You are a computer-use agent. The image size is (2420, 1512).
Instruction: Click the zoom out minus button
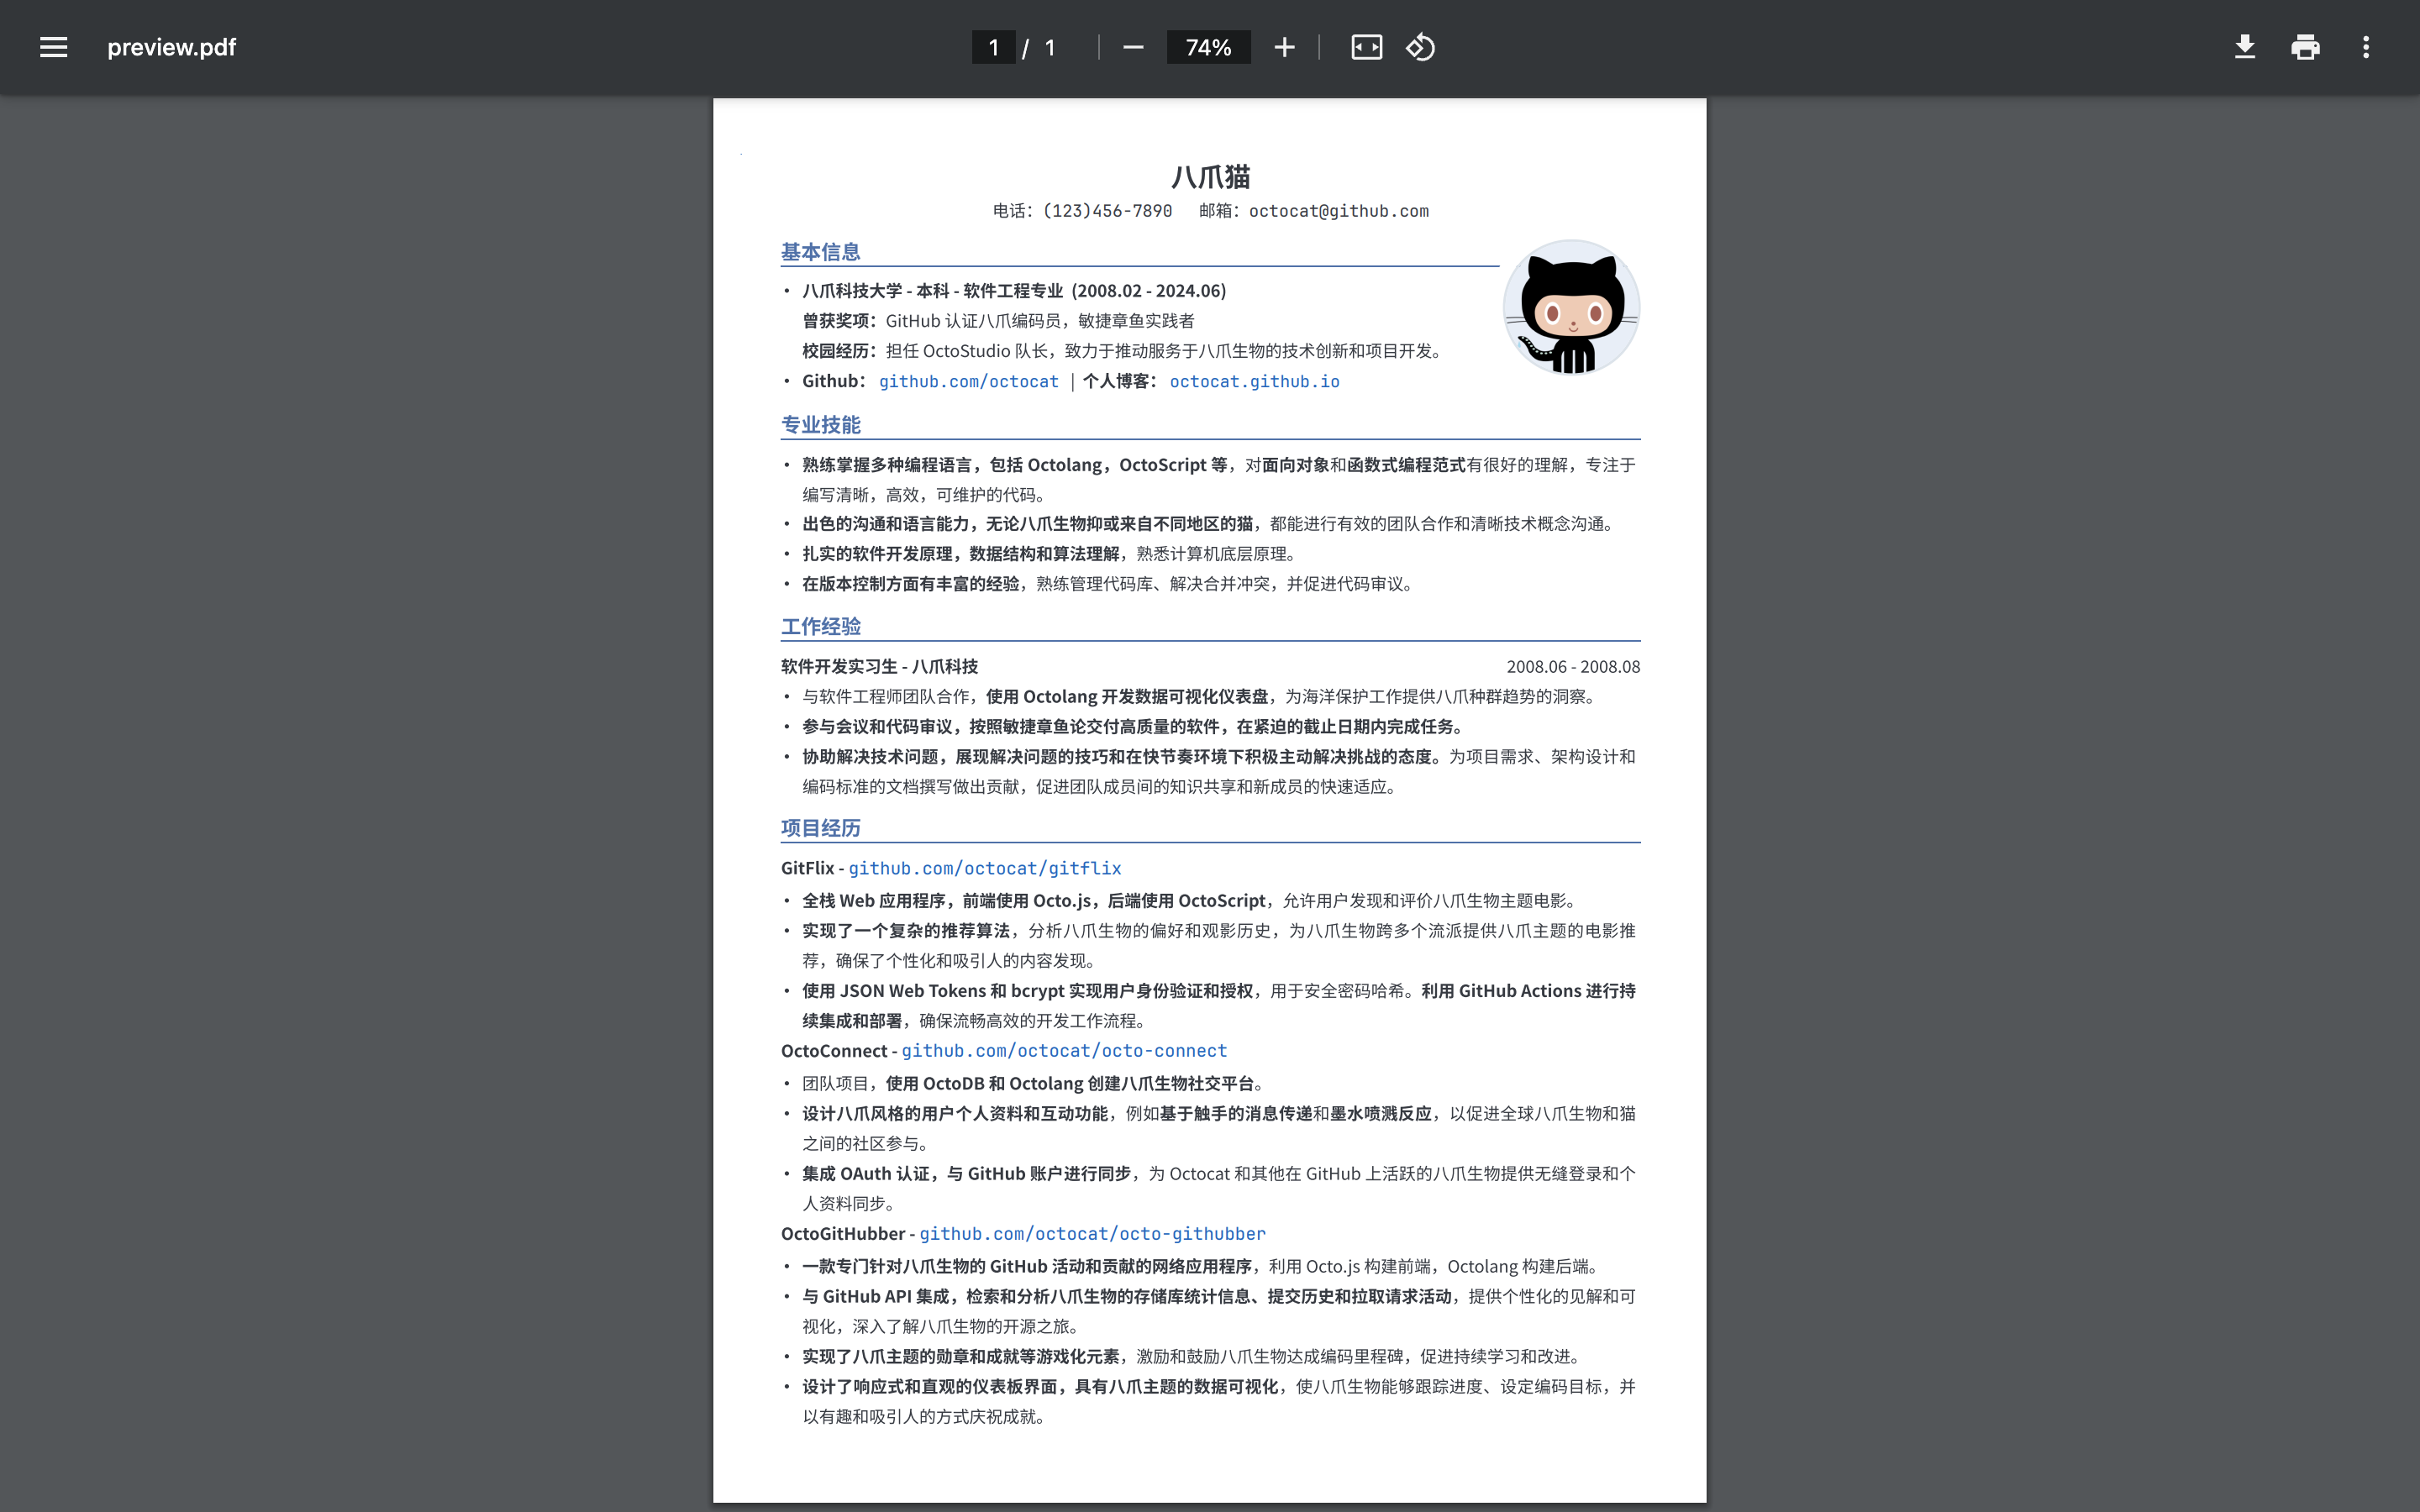(1132, 47)
